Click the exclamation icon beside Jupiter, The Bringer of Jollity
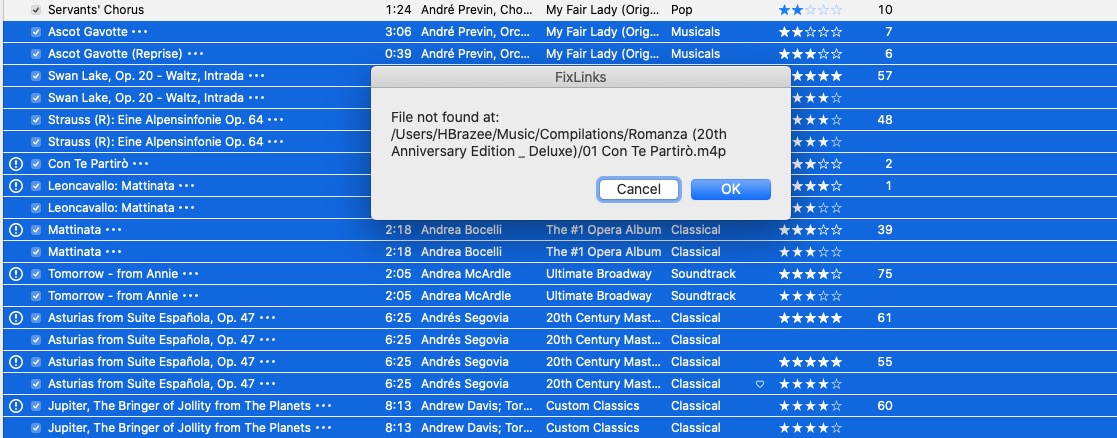Screen dimensions: 1117x438 point(15,406)
